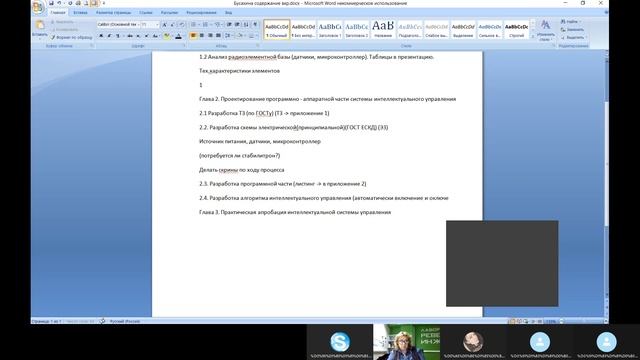
Task: Apply the yellow text highlight color
Action: pyautogui.click(x=167, y=36)
